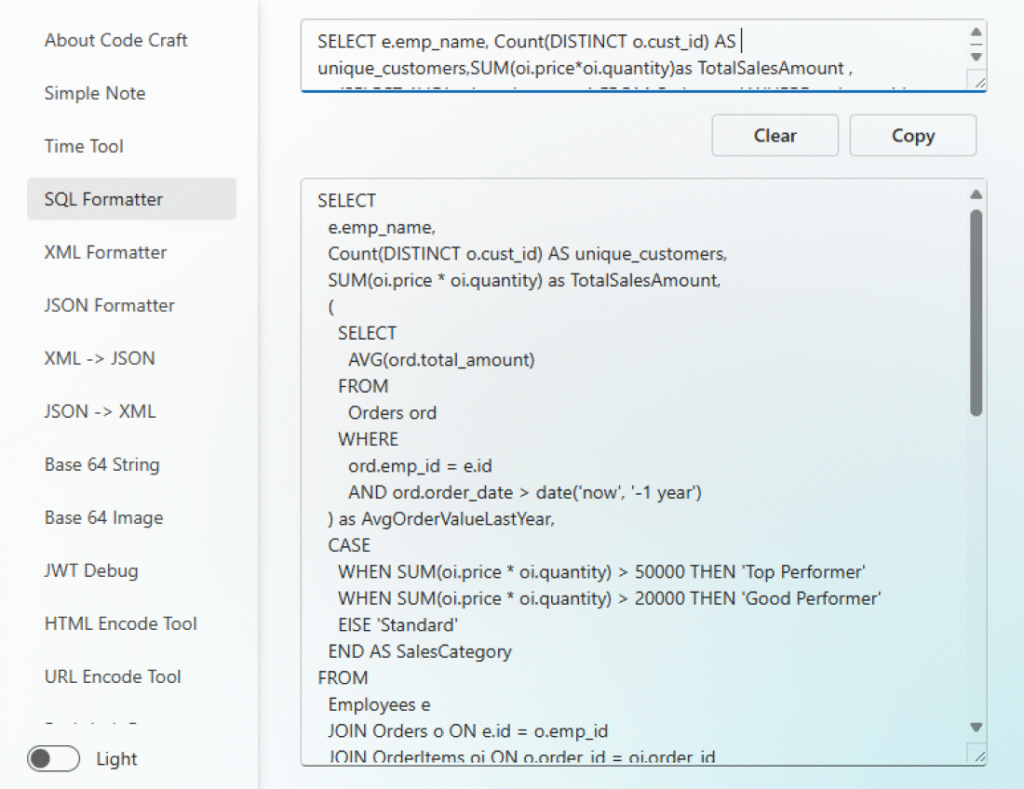Open the JSON -> XML converter

(x=99, y=411)
